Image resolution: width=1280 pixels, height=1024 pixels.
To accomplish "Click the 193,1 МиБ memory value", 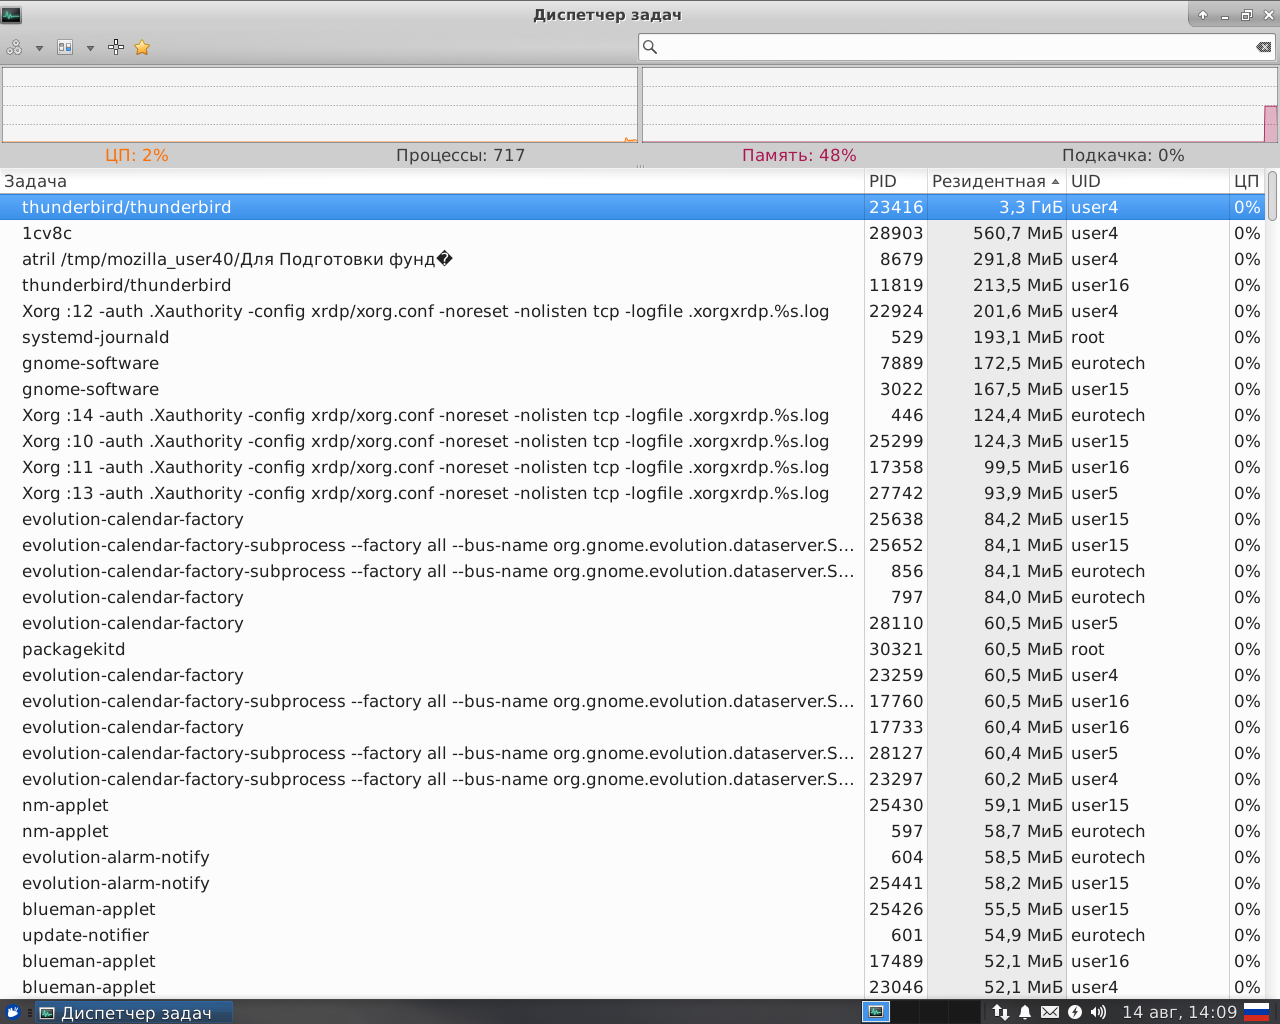I will 1017,337.
